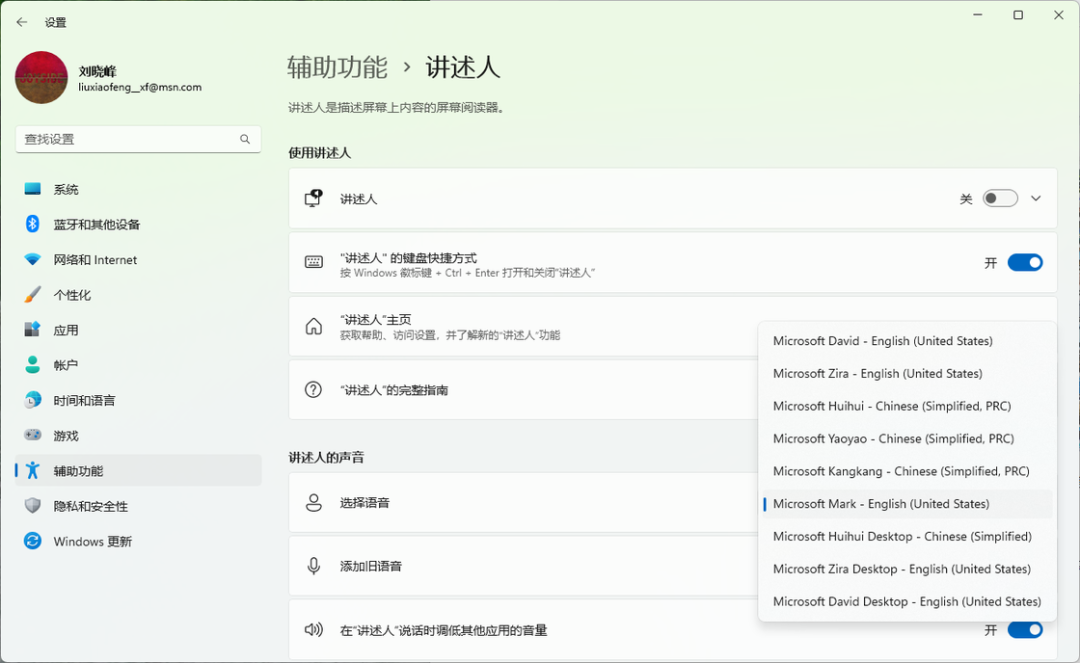
Task: Open 系统 settings from the sidebar
Action: (x=138, y=189)
